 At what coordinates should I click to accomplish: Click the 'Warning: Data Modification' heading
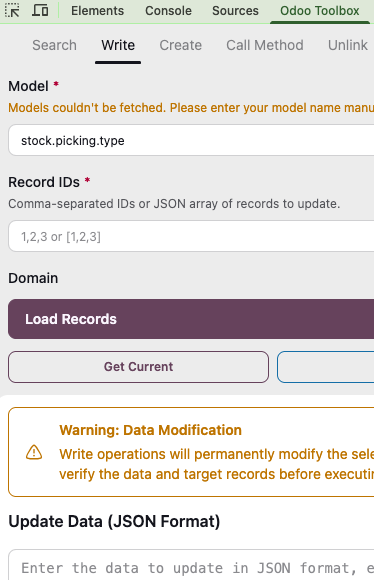pyautogui.click(x=151, y=430)
